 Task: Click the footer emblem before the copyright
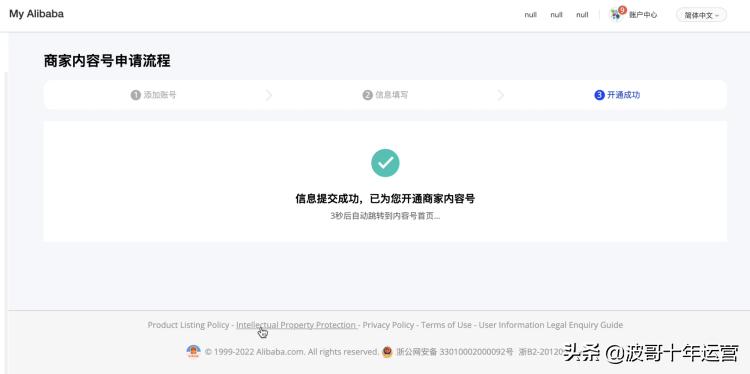[x=193, y=352]
